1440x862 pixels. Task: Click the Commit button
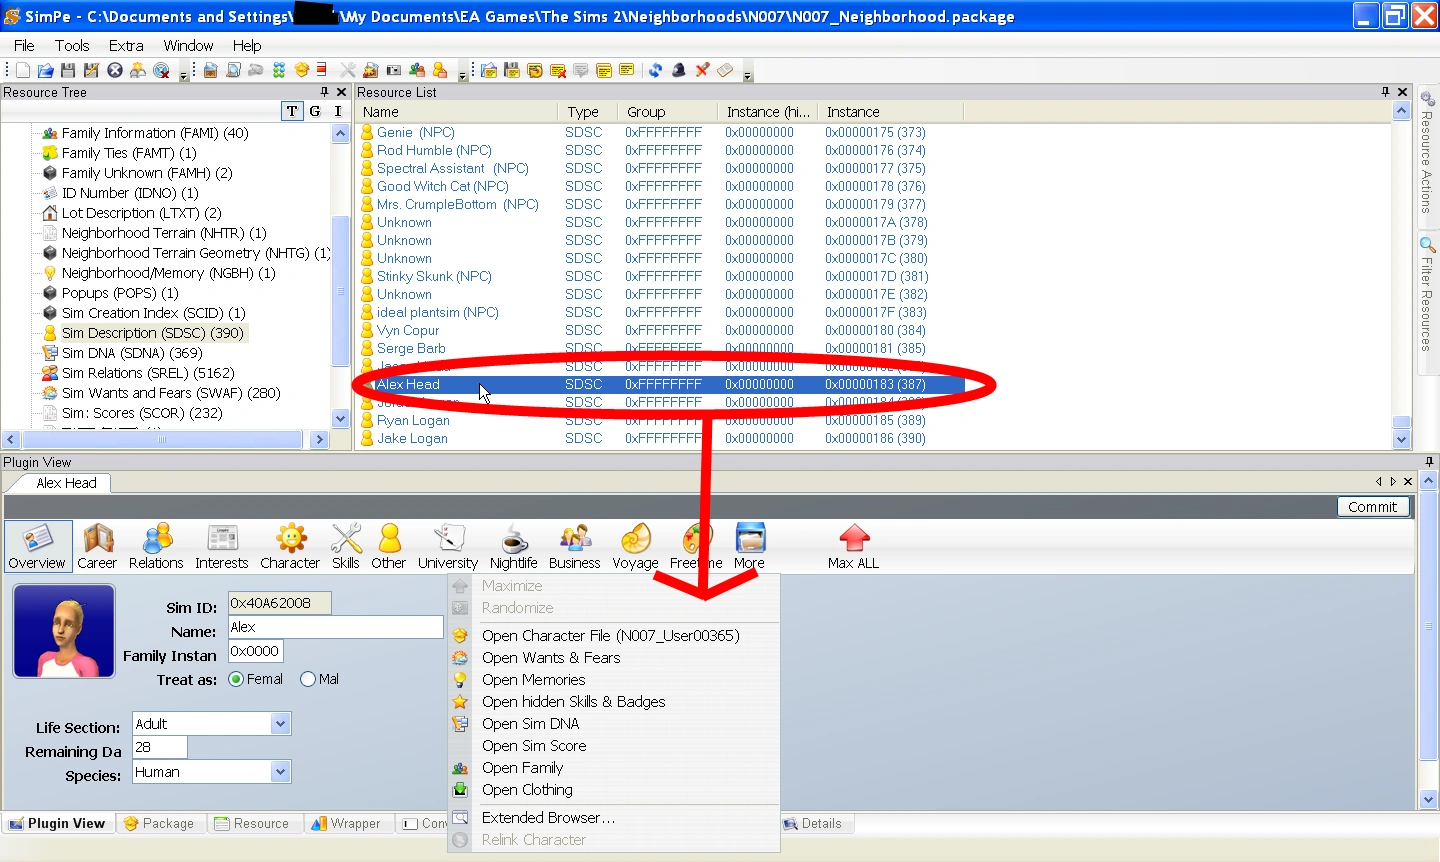click(1373, 507)
